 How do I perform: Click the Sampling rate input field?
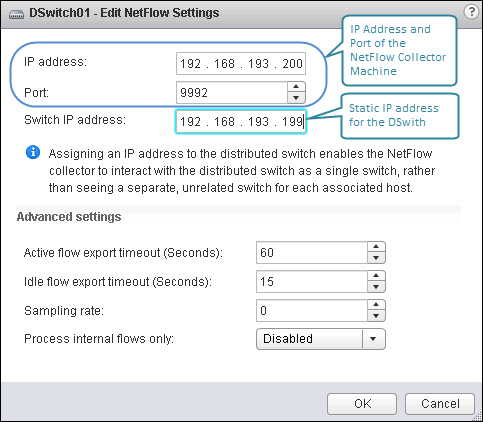312,311
